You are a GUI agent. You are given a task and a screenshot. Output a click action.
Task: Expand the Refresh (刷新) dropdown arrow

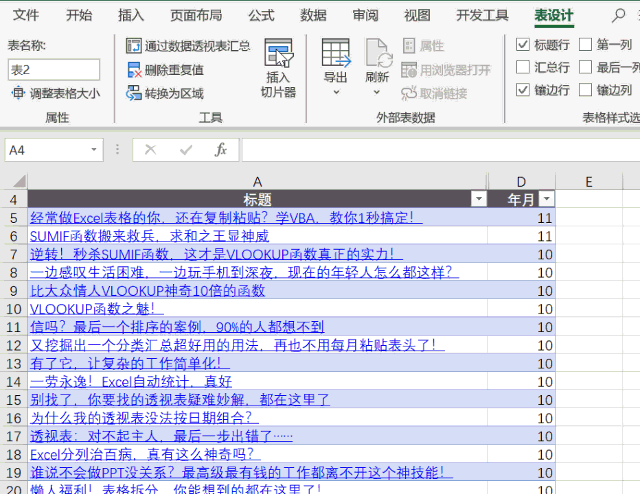pos(377,92)
